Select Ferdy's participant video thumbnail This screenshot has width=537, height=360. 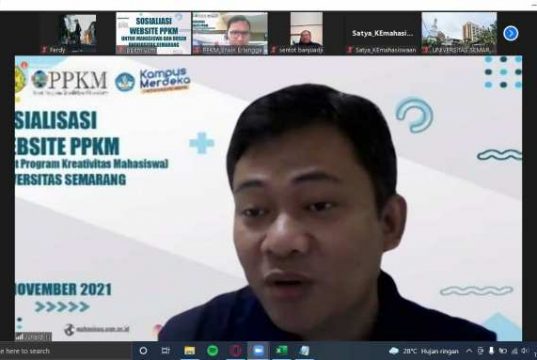pyautogui.click(x=77, y=33)
